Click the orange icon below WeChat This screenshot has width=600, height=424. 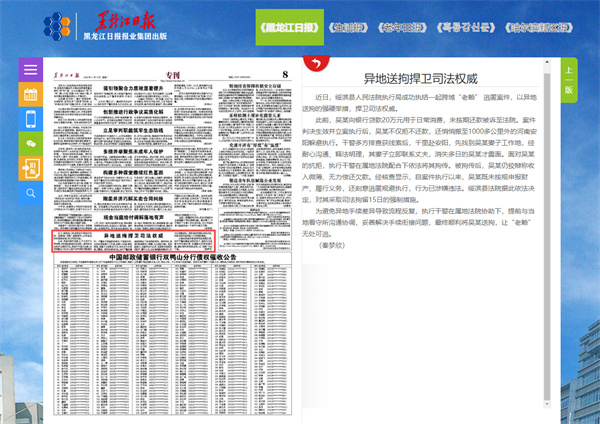(x=31, y=168)
